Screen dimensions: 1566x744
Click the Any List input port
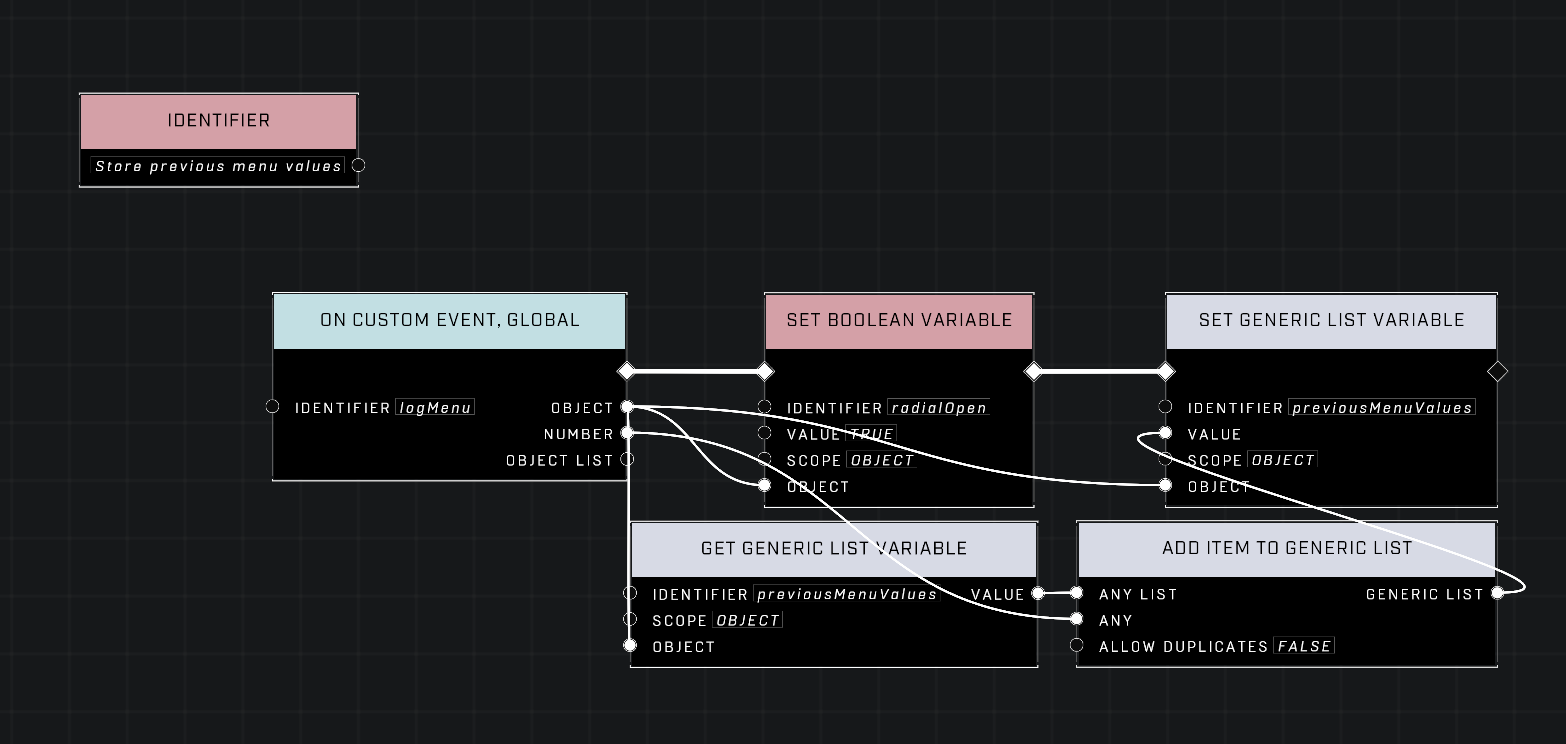[1077, 593]
